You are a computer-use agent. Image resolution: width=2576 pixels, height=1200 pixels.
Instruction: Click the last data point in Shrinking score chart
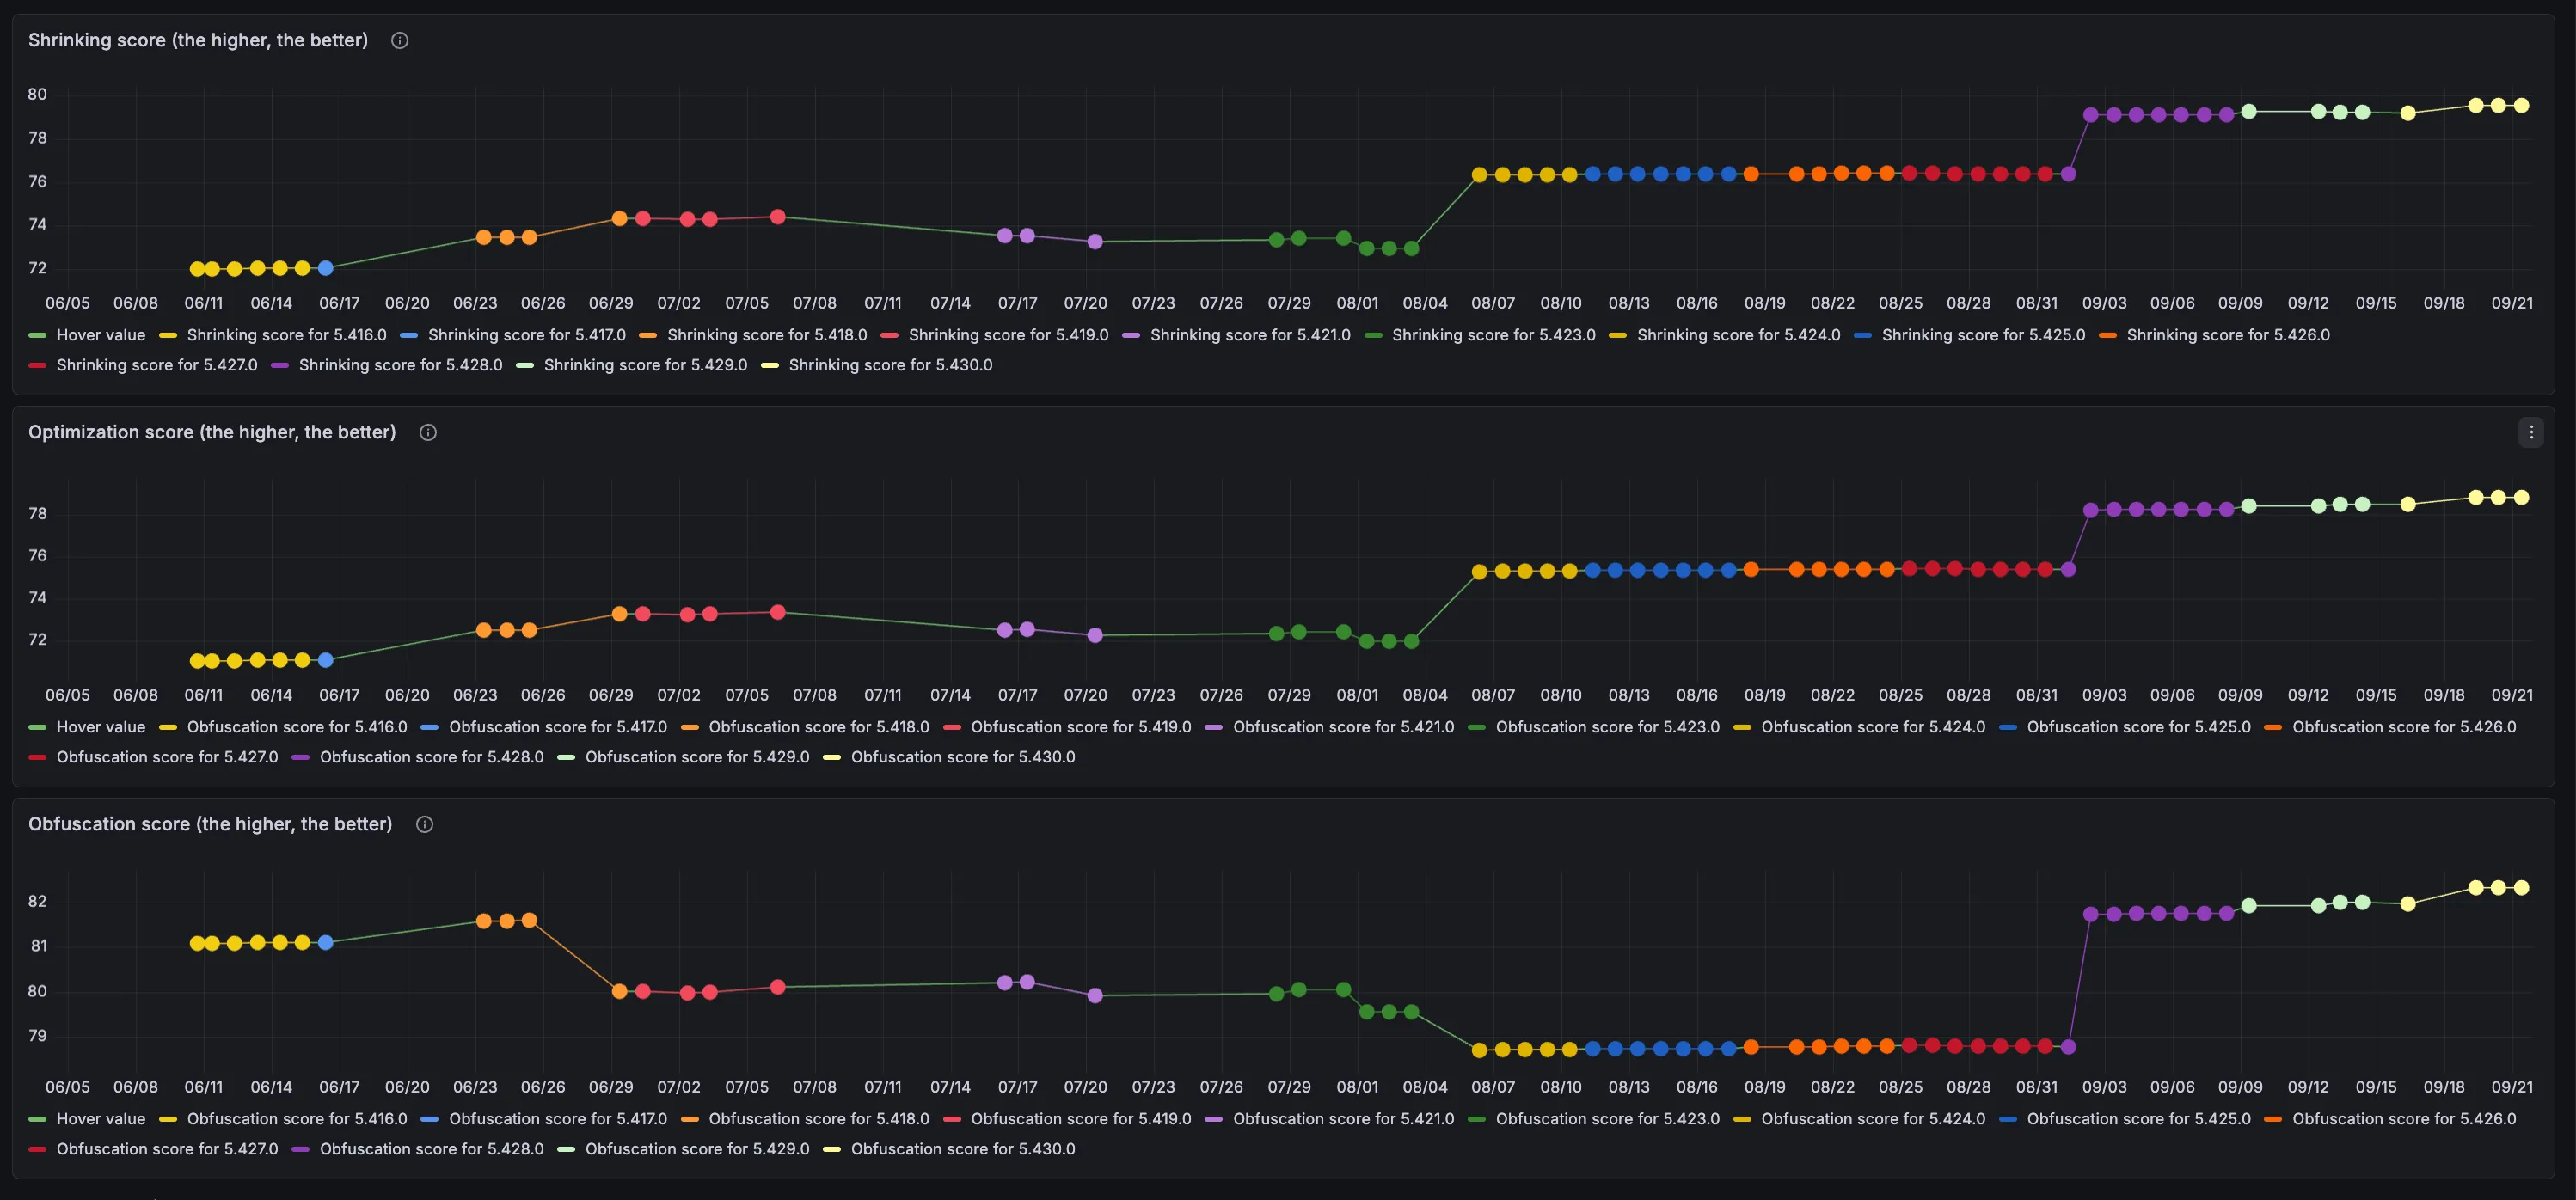[2521, 106]
